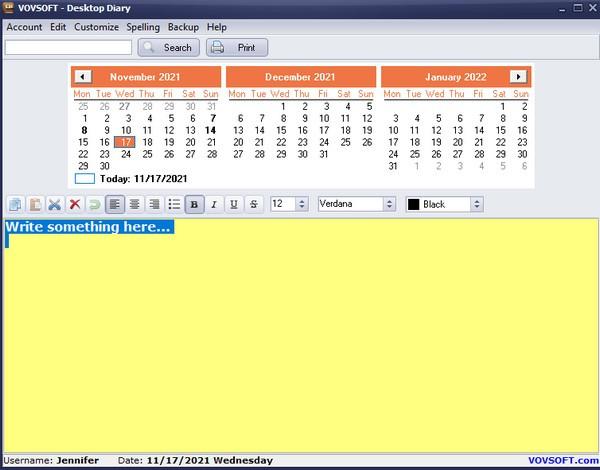This screenshot has width=600, height=470.
Task: Center-align the diary text
Action: [x=134, y=204]
